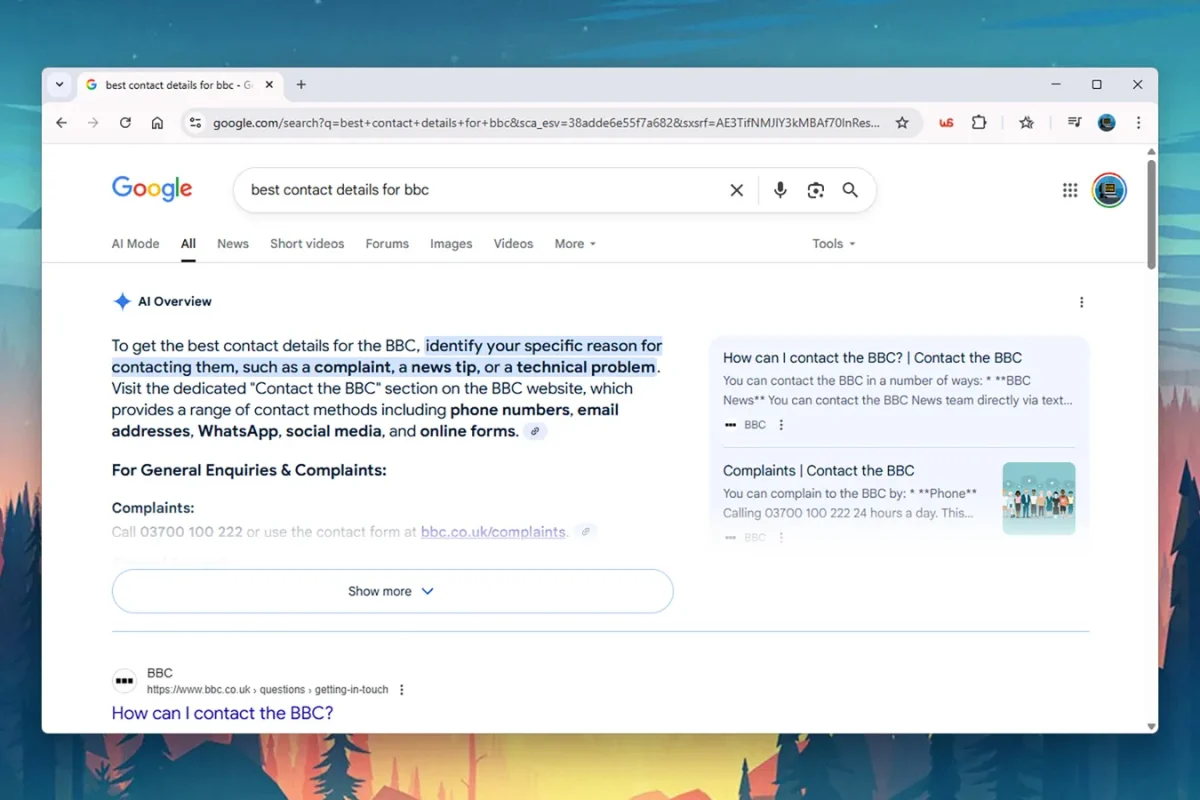
Task: Reload the page
Action: [x=125, y=123]
